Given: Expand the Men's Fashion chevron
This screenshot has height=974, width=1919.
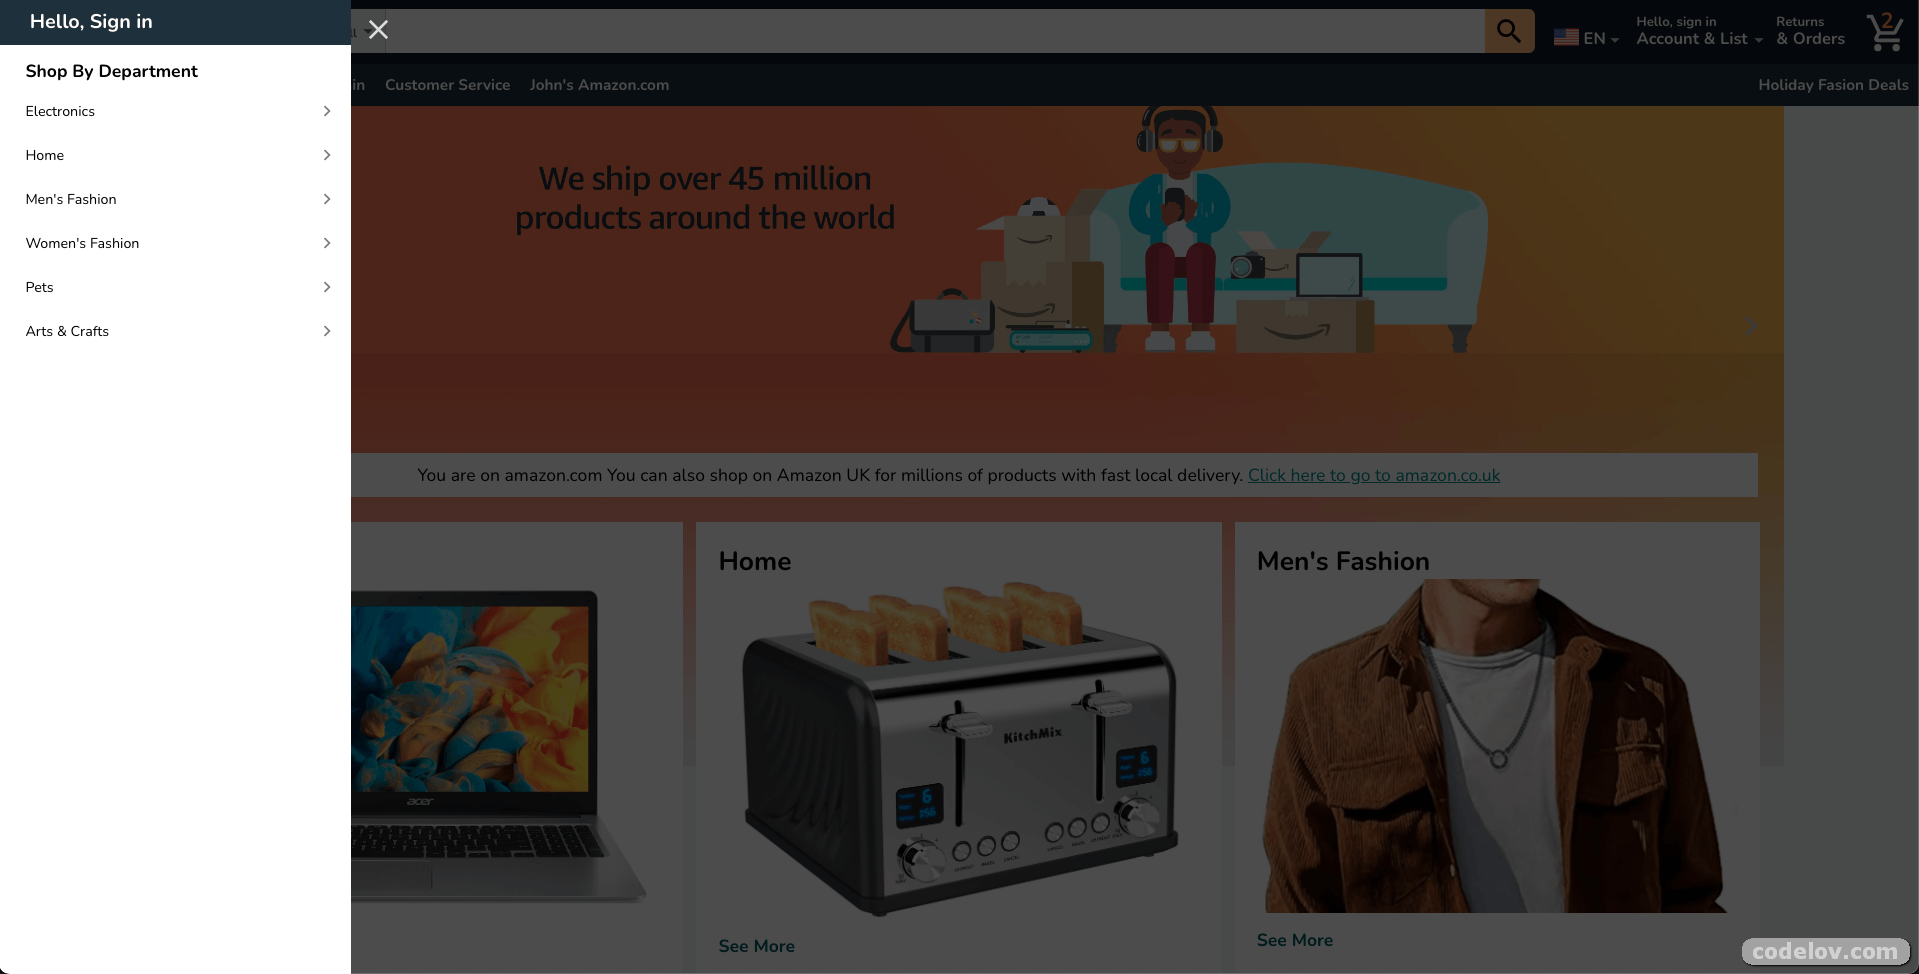Looking at the screenshot, I should click(x=327, y=199).
